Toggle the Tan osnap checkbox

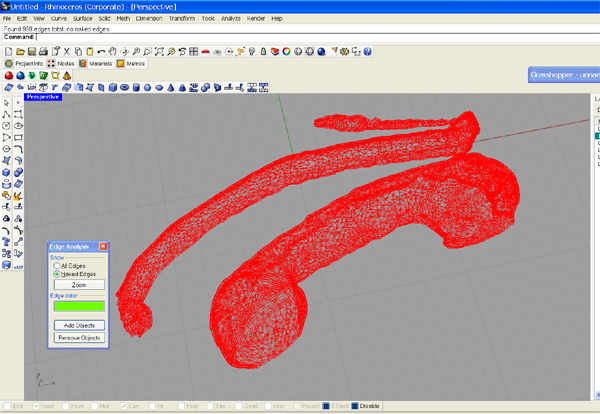(210, 406)
